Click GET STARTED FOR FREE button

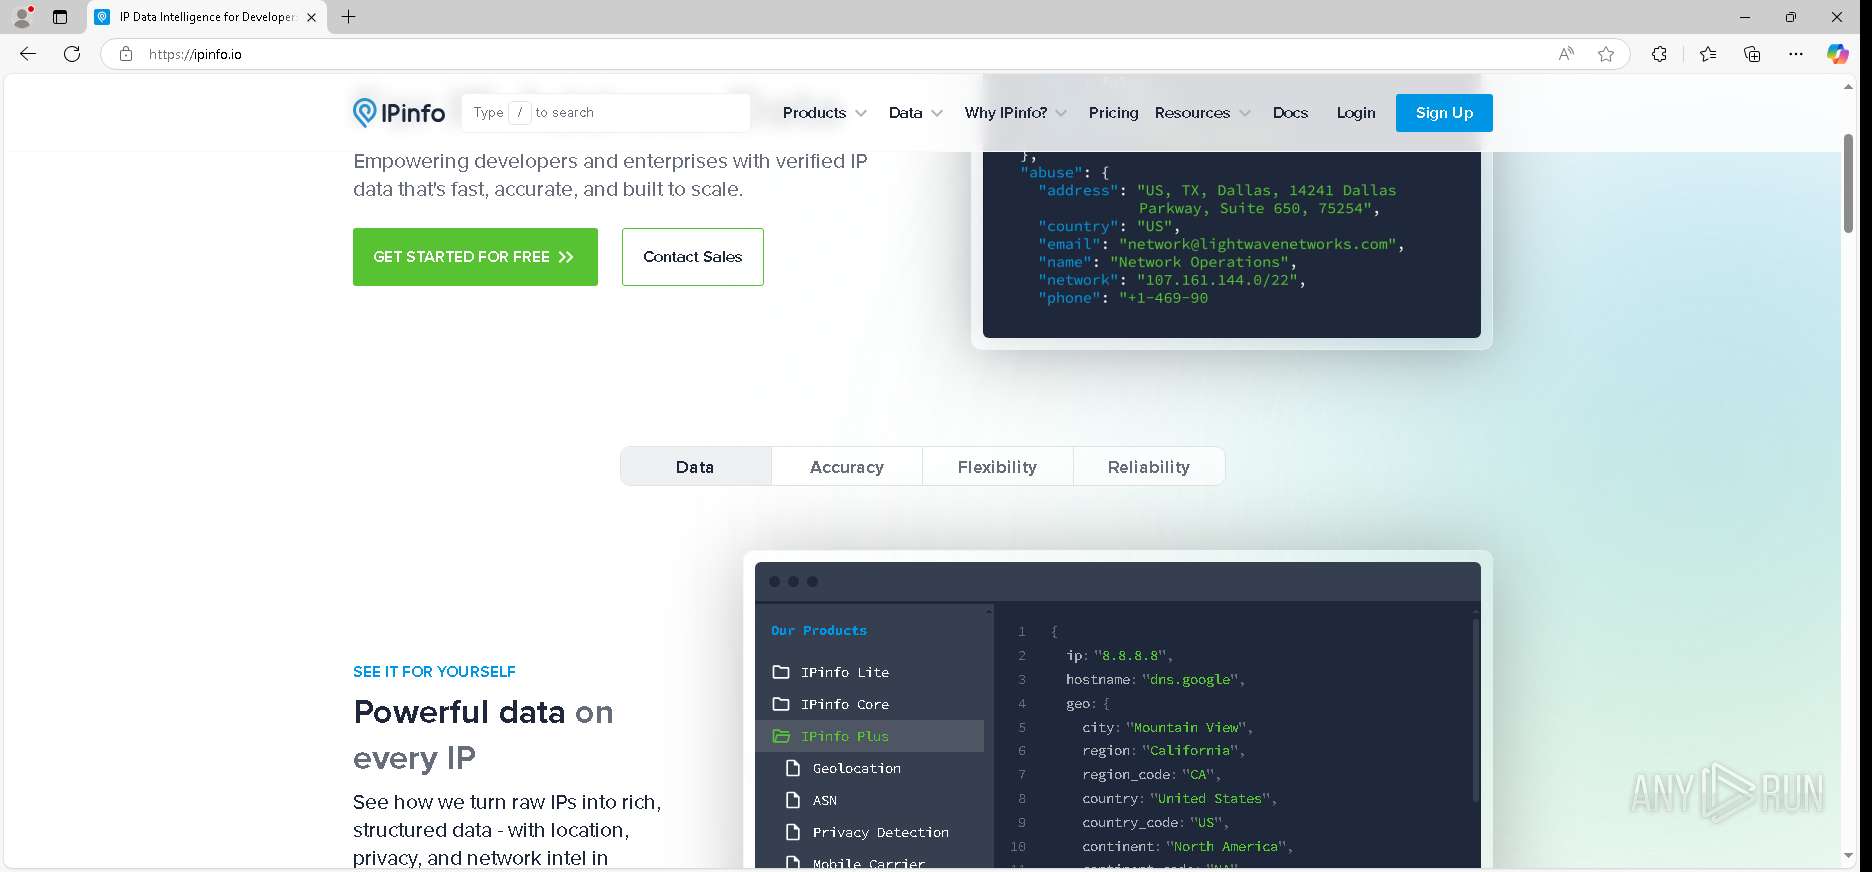click(x=475, y=257)
